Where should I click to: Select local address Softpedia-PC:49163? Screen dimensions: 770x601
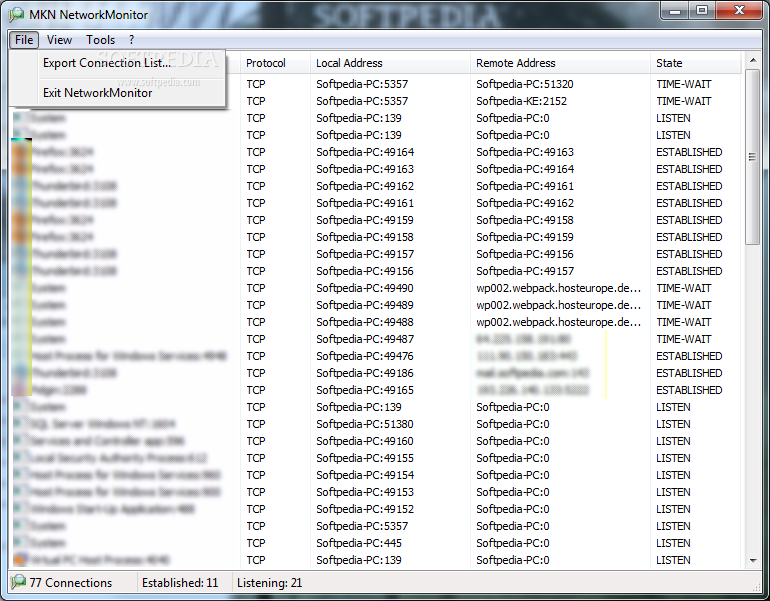(x=365, y=169)
